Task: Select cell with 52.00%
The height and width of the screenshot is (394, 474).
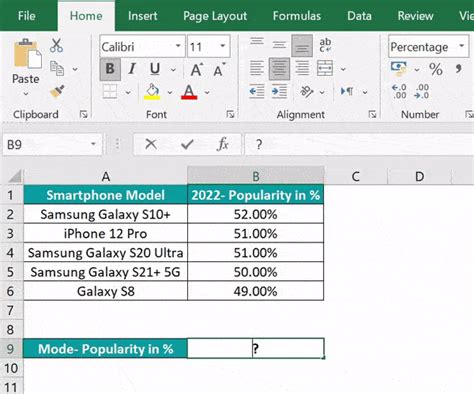Action: click(256, 214)
